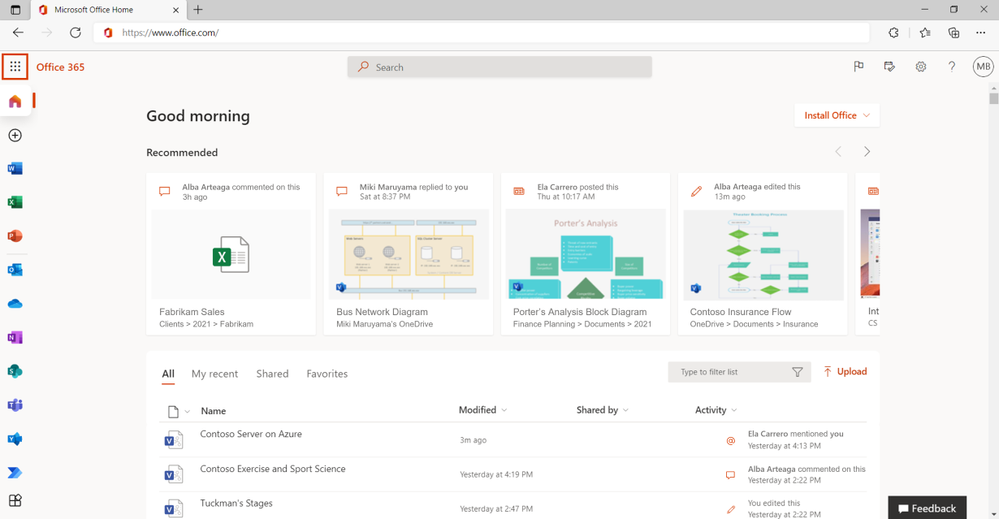This screenshot has width=999, height=519.
Task: Open browser extensions icon
Action: (x=894, y=32)
